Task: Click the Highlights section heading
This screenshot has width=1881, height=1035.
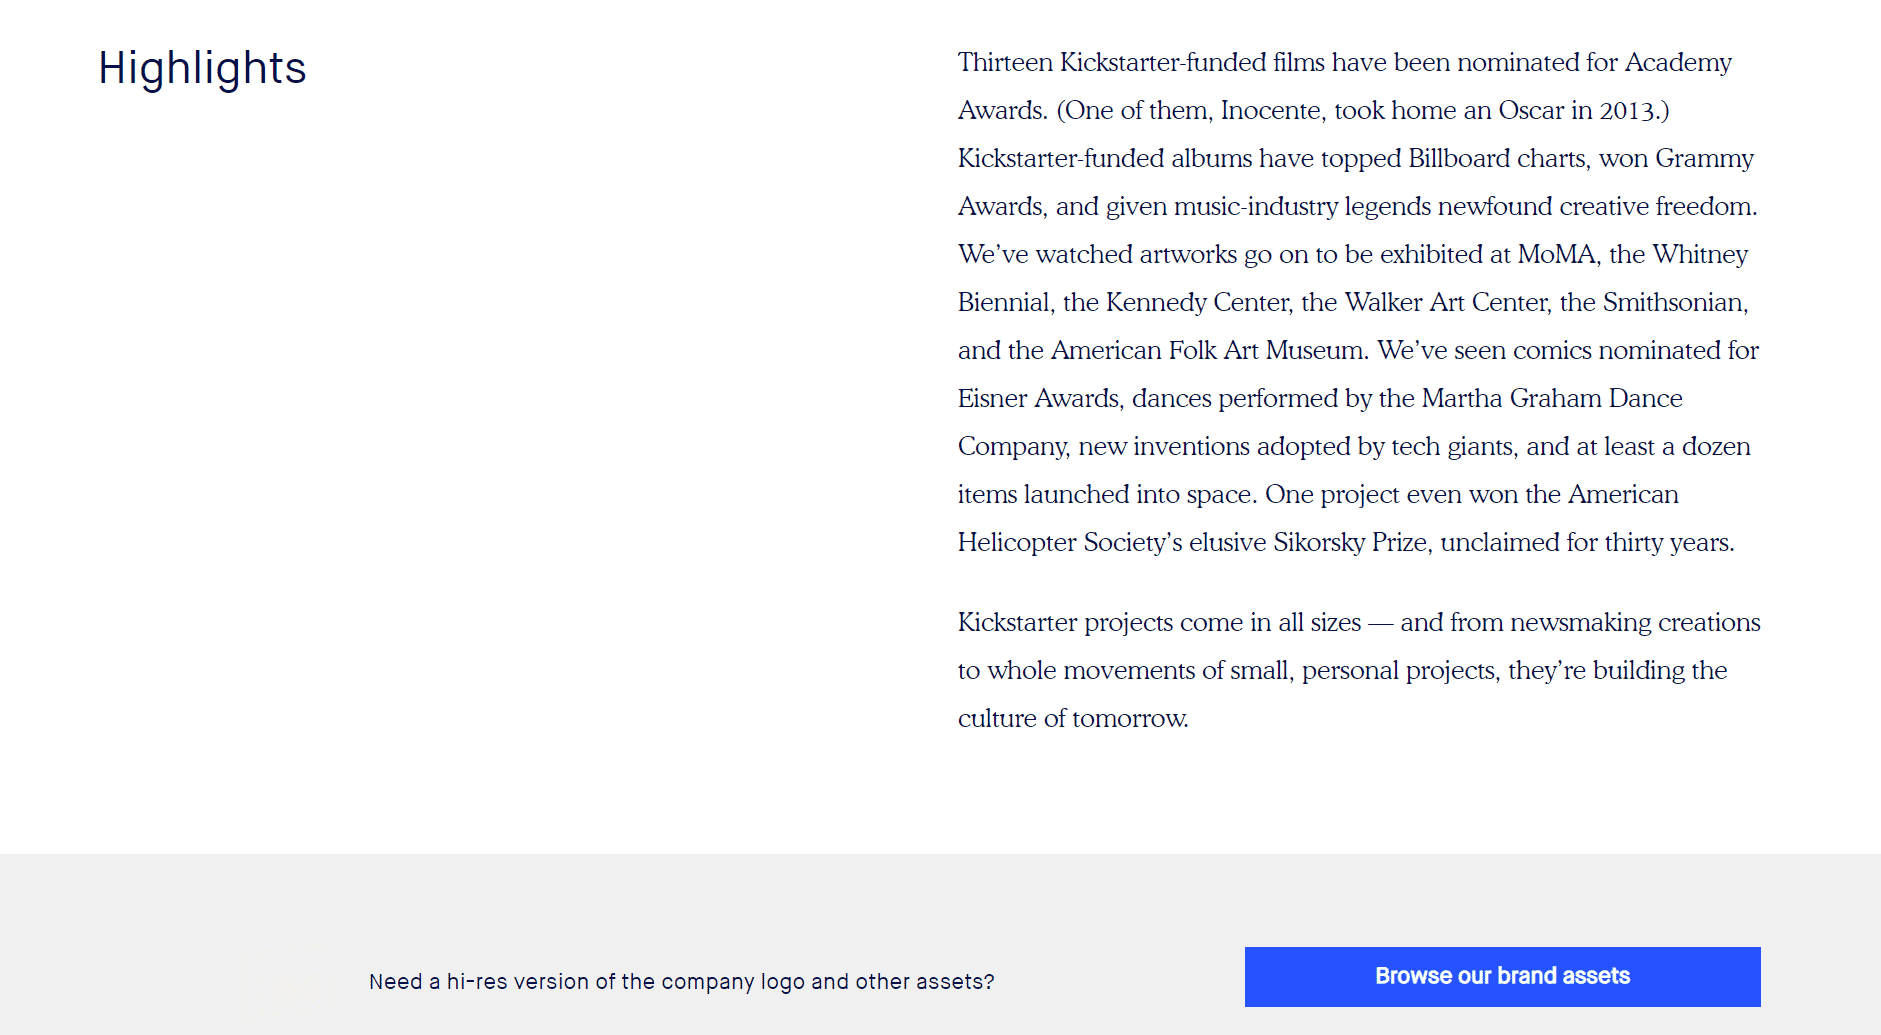Action: (x=202, y=68)
